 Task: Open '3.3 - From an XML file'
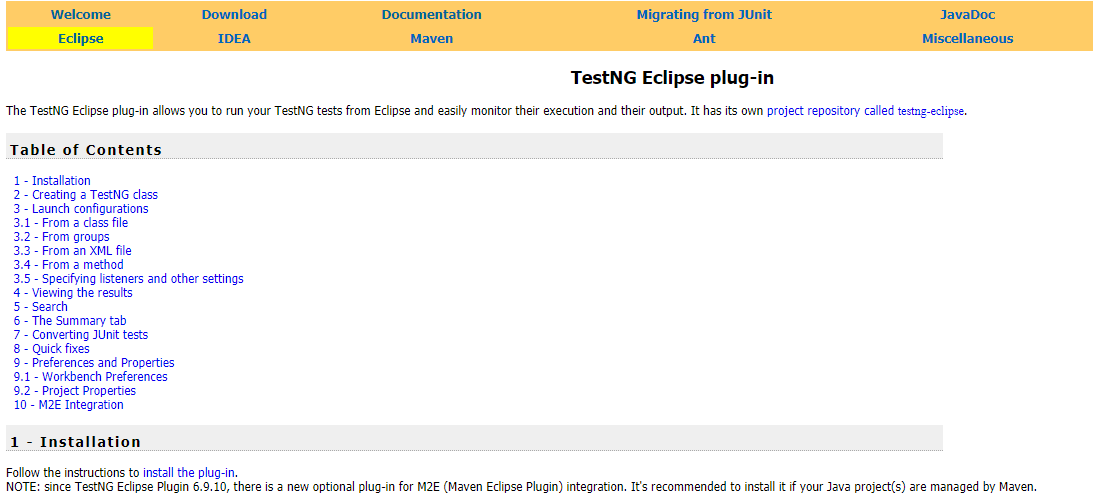coord(72,250)
